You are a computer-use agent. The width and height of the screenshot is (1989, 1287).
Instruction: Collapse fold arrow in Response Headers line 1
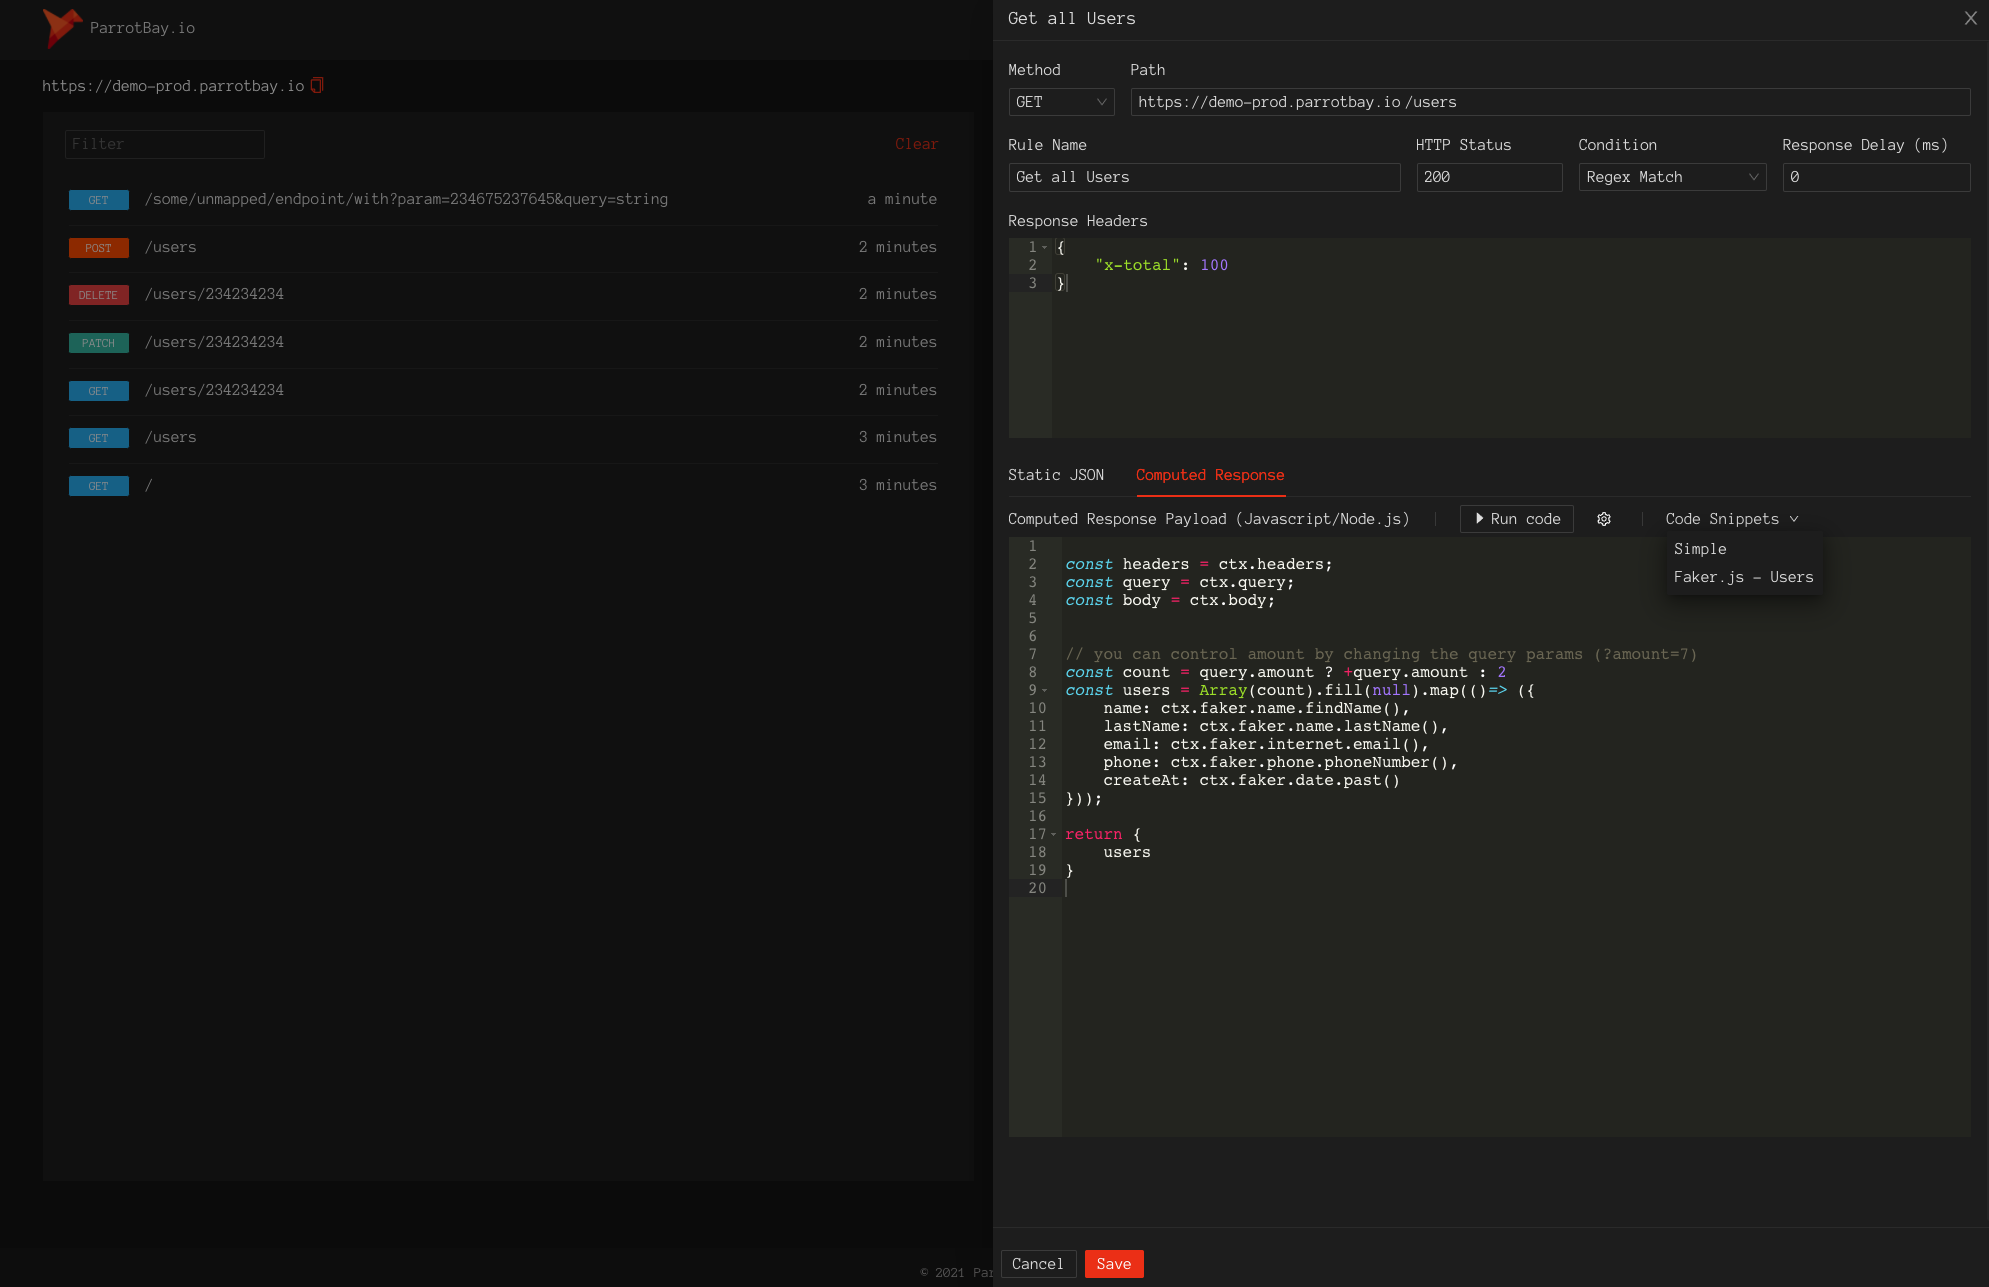click(x=1045, y=247)
